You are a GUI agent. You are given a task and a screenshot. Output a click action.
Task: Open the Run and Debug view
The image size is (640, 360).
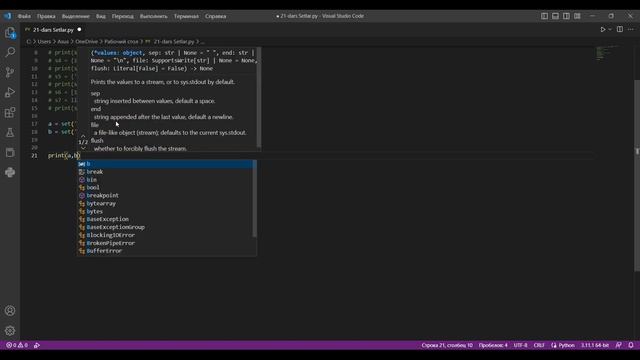click(10, 92)
